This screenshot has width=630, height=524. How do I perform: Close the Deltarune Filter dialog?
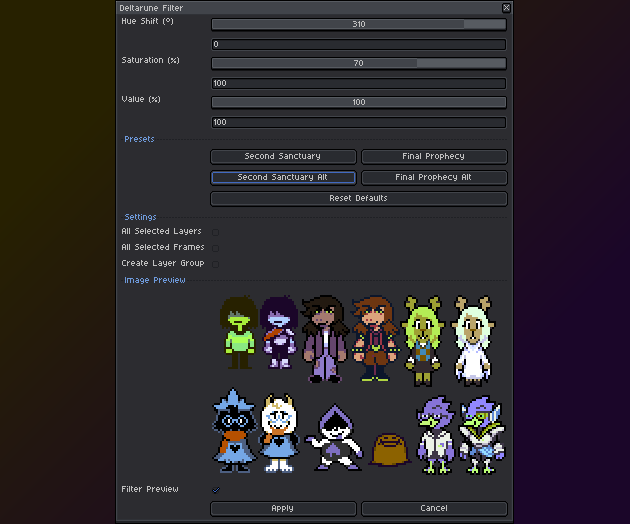(x=506, y=8)
